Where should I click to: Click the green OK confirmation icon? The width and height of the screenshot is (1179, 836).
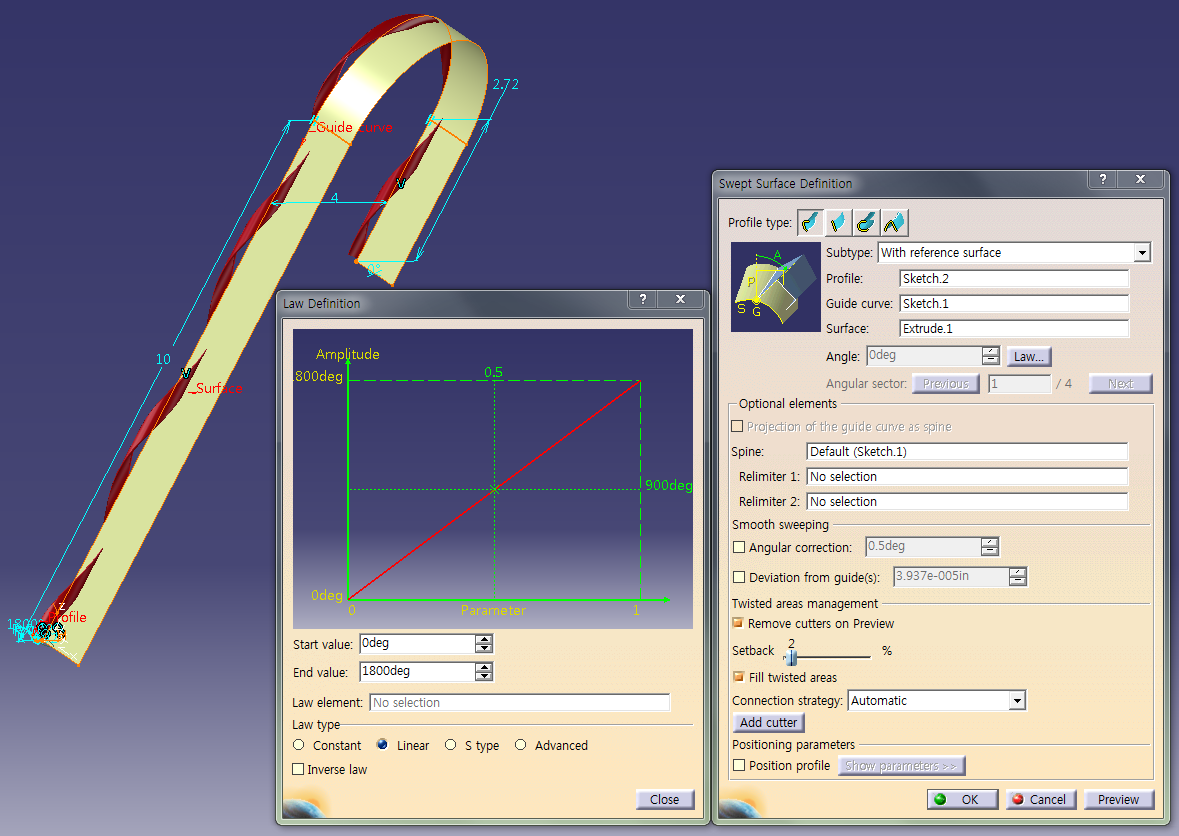pos(939,799)
